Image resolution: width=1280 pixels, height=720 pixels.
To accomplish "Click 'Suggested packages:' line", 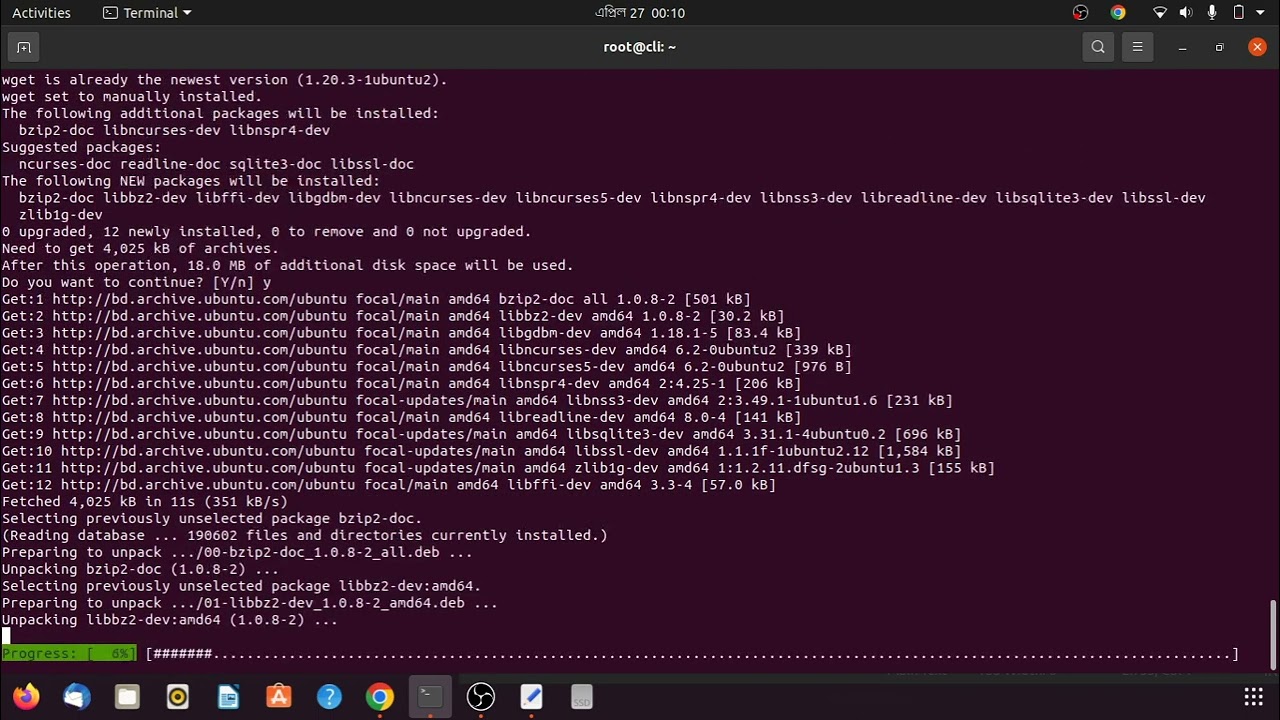I will (81, 147).
